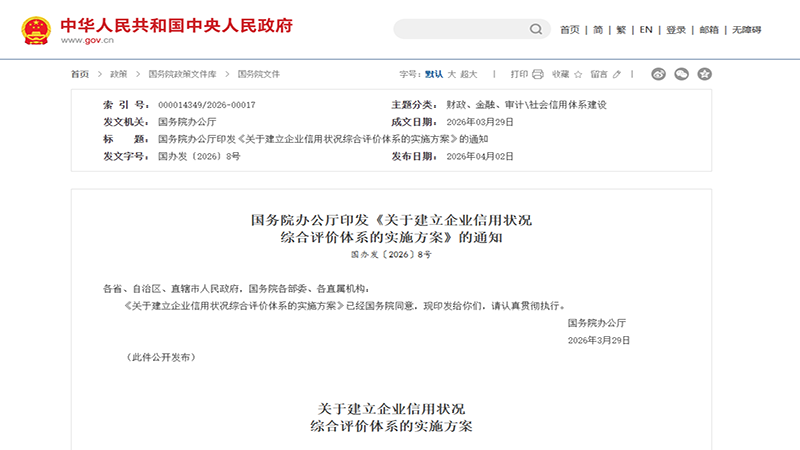Open the 无障碍 accessibility mode
The image size is (800, 450).
point(747,30)
